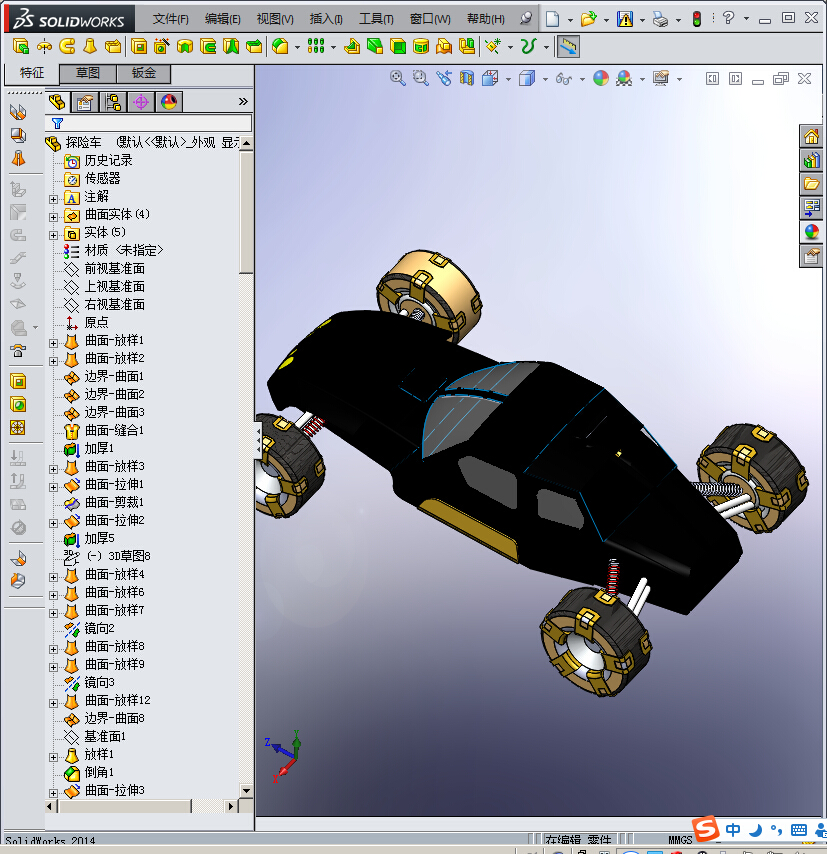Switch to the ConfigurationManager tab

113,102
